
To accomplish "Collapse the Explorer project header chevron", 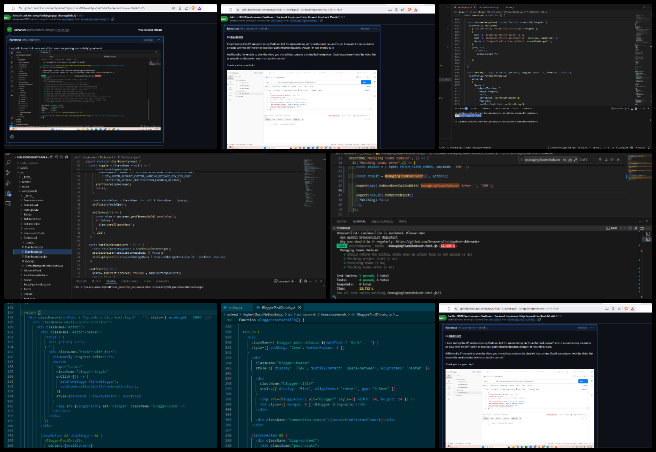I will click(x=16, y=157).
